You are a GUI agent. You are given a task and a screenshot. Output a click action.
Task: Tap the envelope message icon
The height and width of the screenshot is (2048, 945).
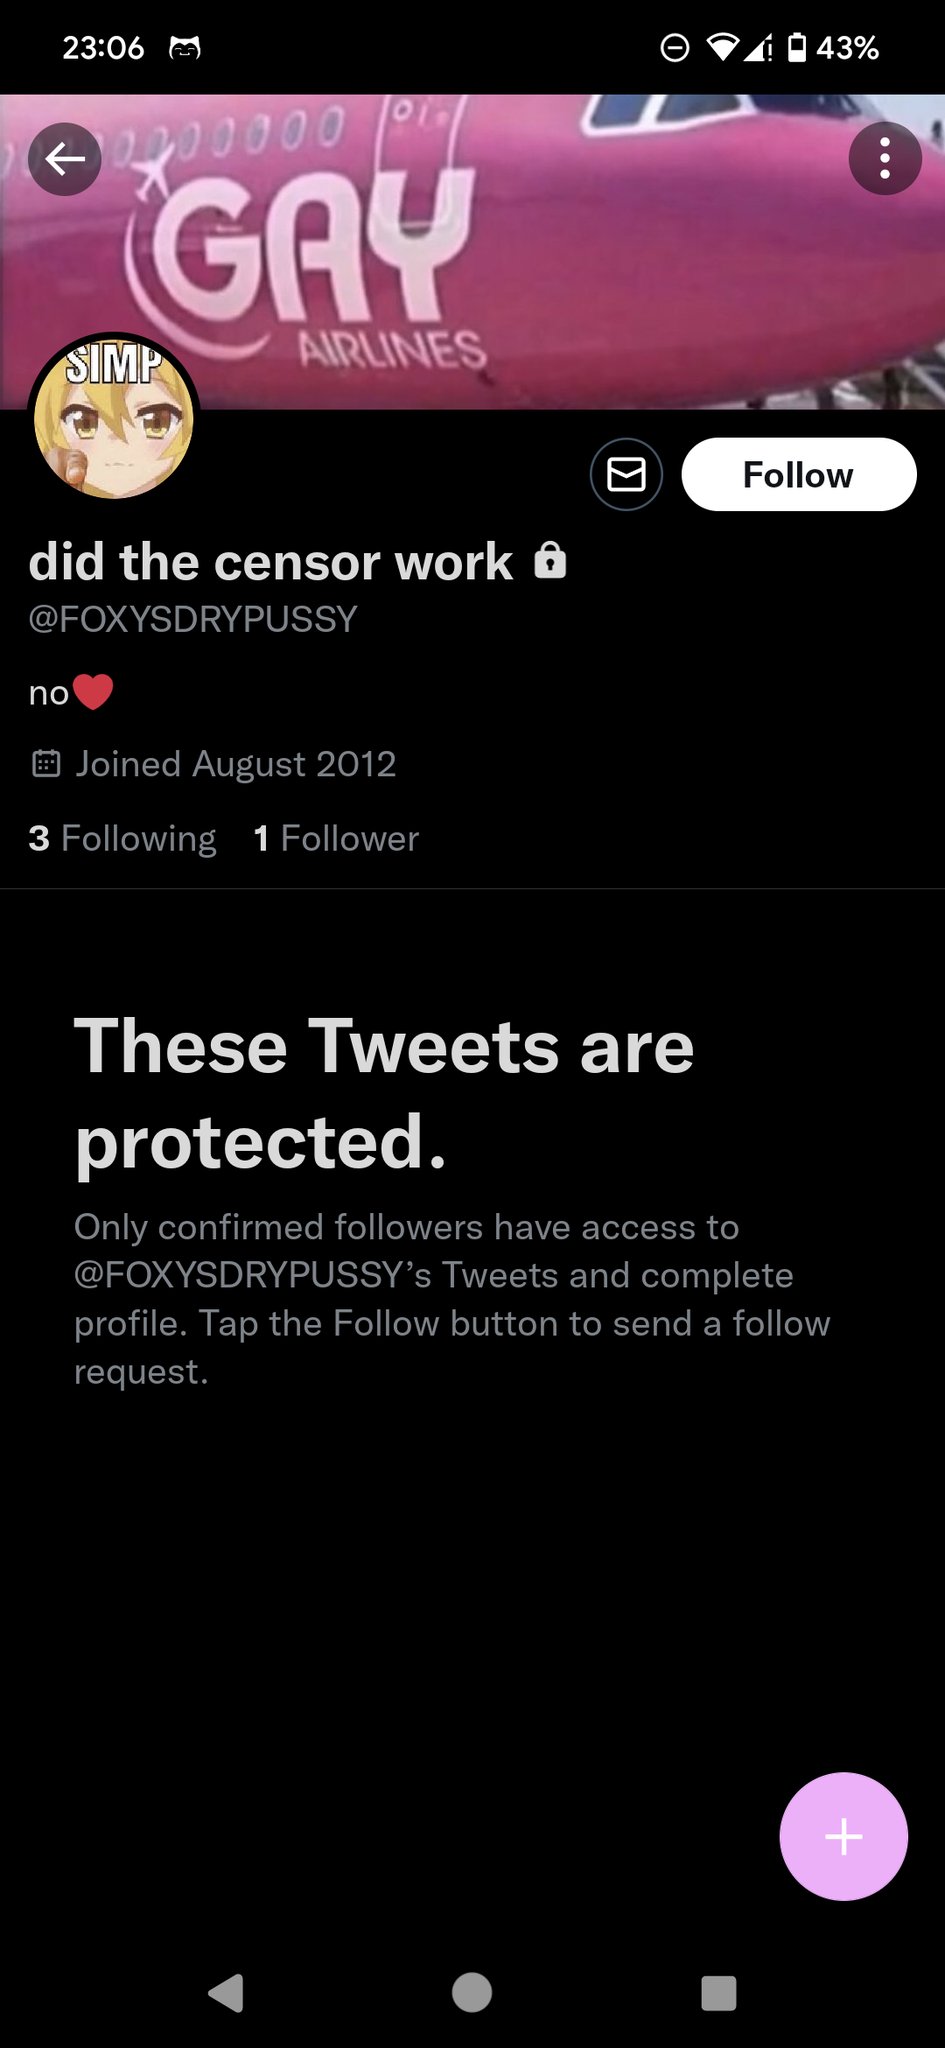(626, 475)
